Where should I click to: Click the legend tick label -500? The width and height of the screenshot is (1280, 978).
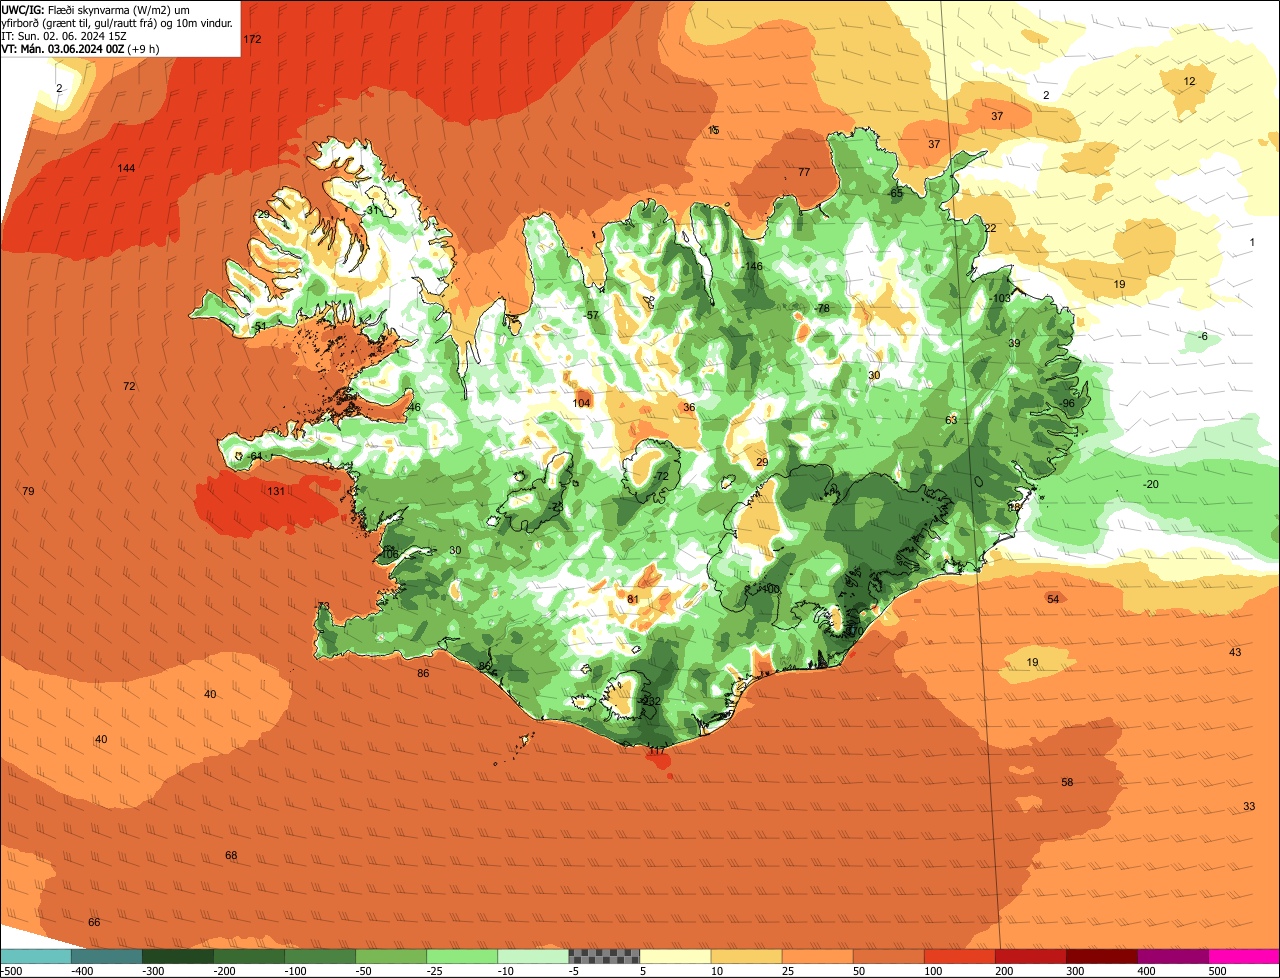tap(12, 971)
